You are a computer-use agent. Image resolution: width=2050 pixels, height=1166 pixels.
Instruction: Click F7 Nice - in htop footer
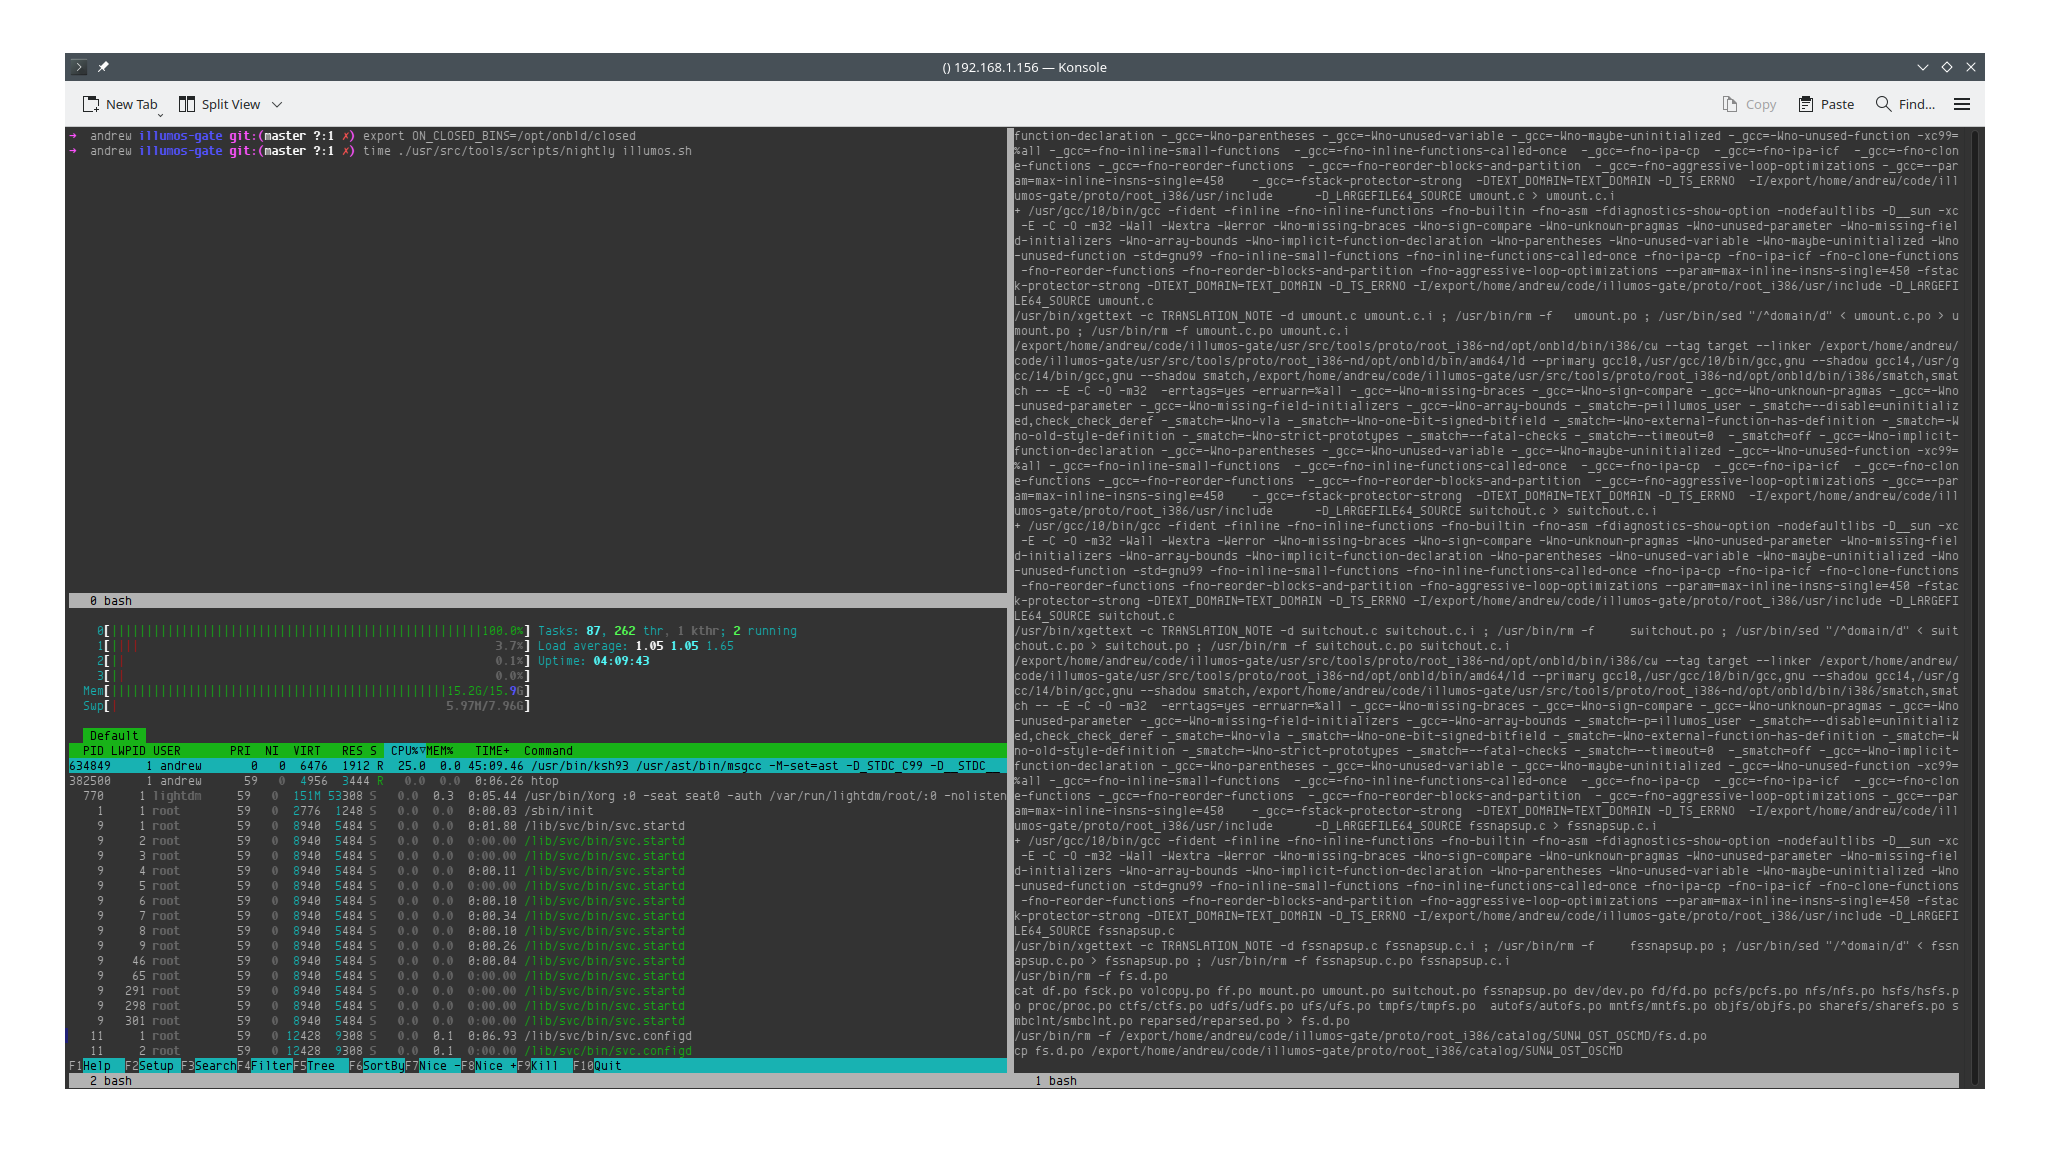(x=432, y=1066)
